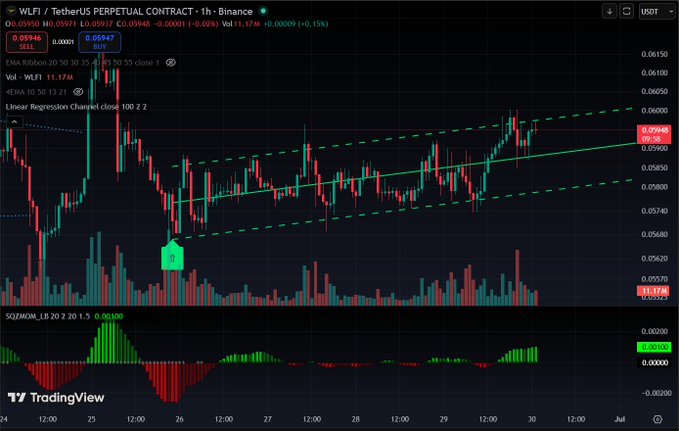Select the Vol · WLFI indicator legend

coord(39,77)
